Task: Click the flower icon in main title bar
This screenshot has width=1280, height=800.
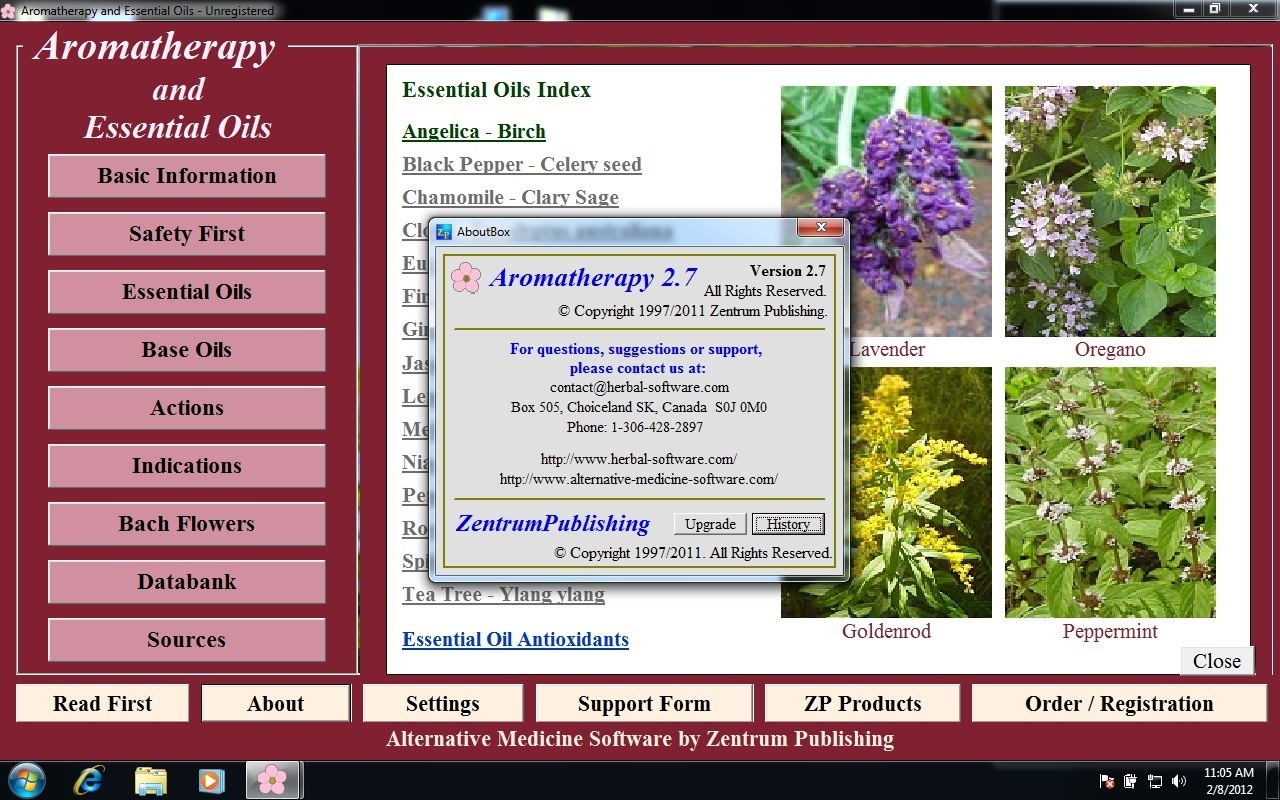Action: (x=9, y=11)
